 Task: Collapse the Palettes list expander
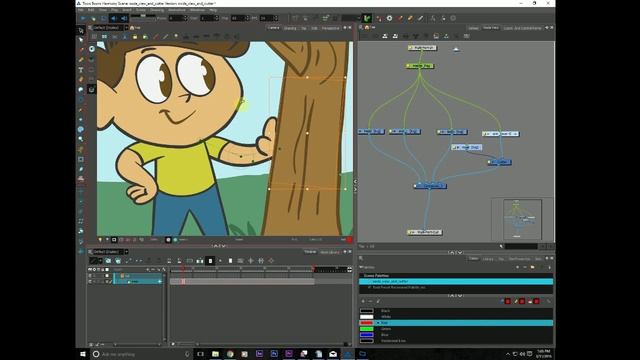(361, 267)
